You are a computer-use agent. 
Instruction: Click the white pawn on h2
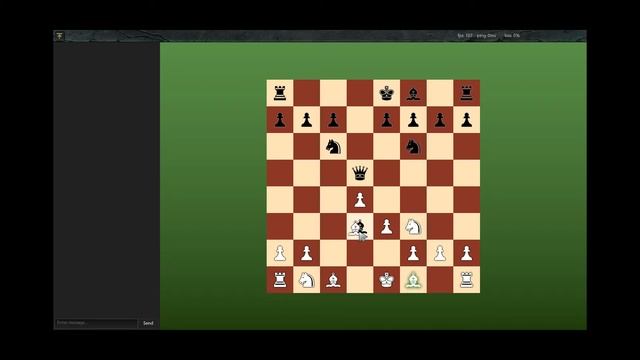pyautogui.click(x=467, y=253)
